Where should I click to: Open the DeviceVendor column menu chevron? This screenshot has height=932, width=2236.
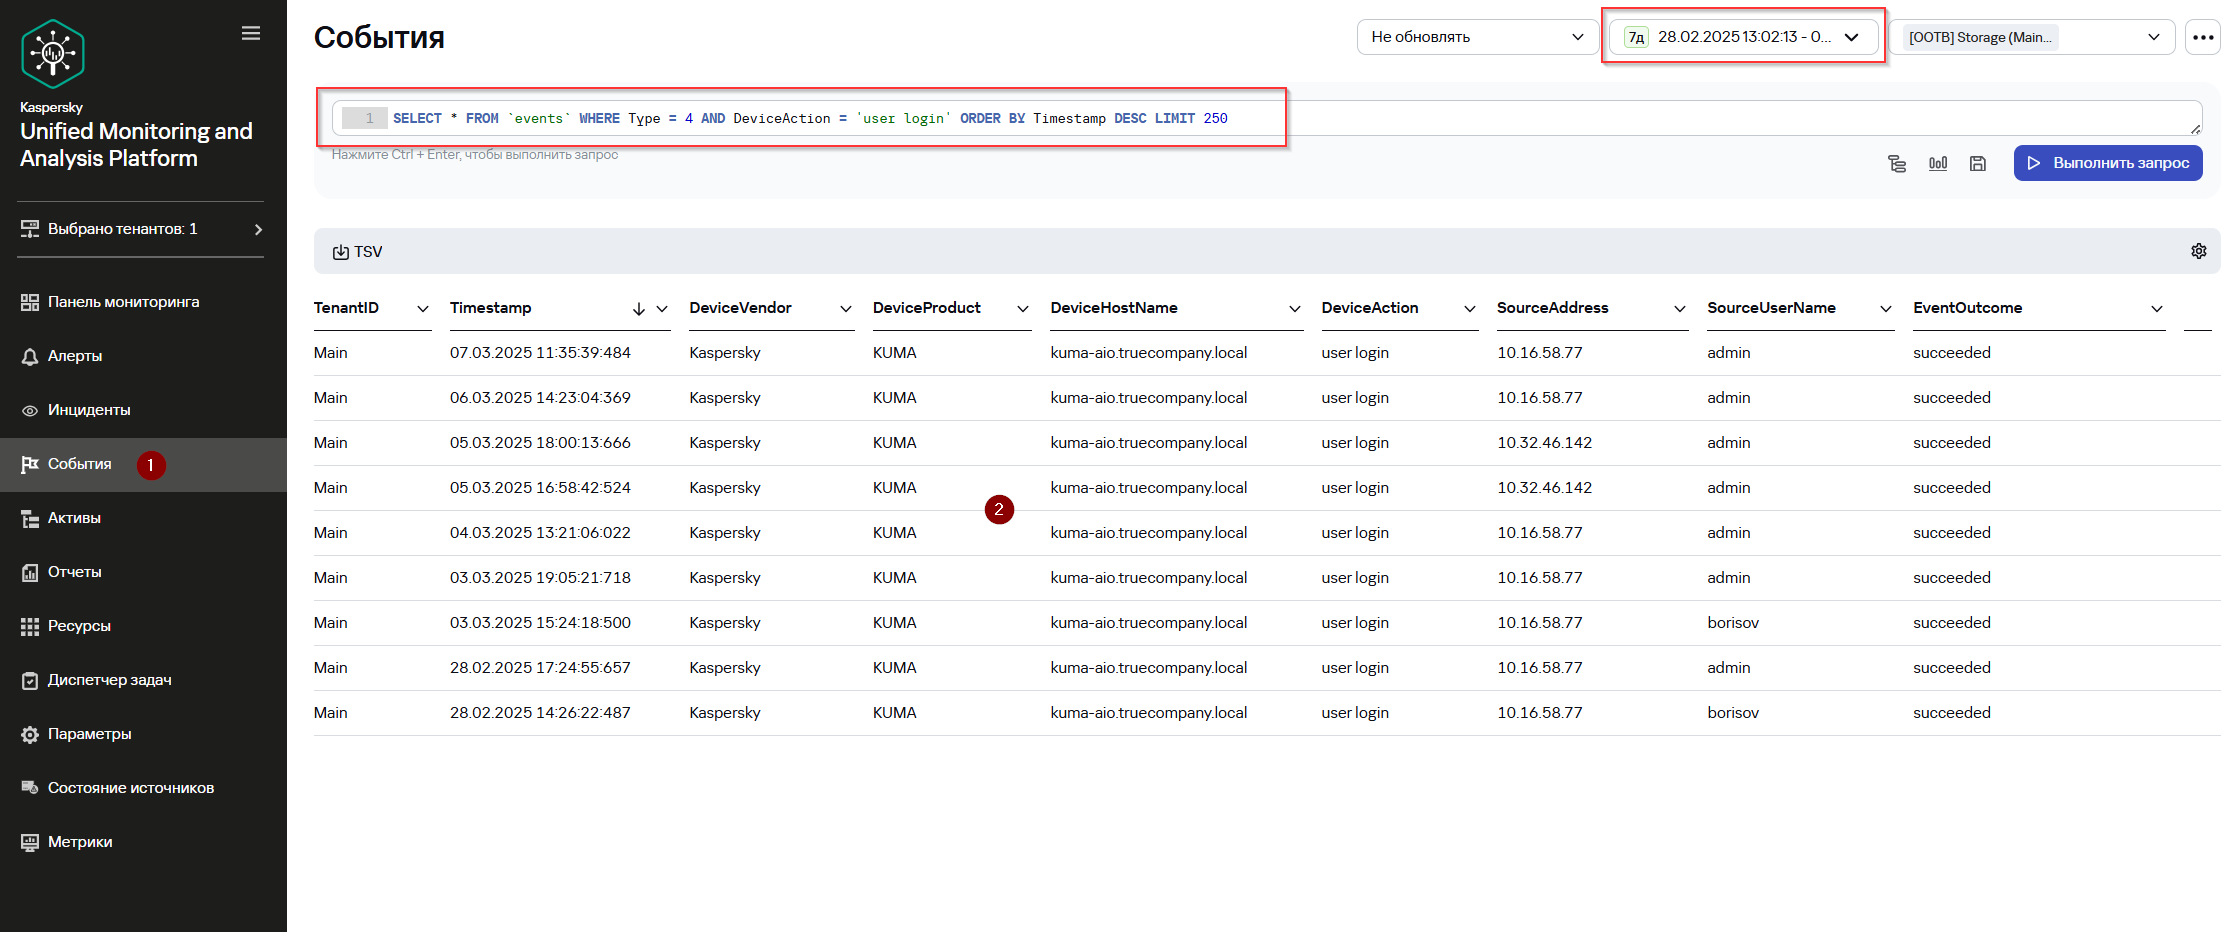(846, 309)
